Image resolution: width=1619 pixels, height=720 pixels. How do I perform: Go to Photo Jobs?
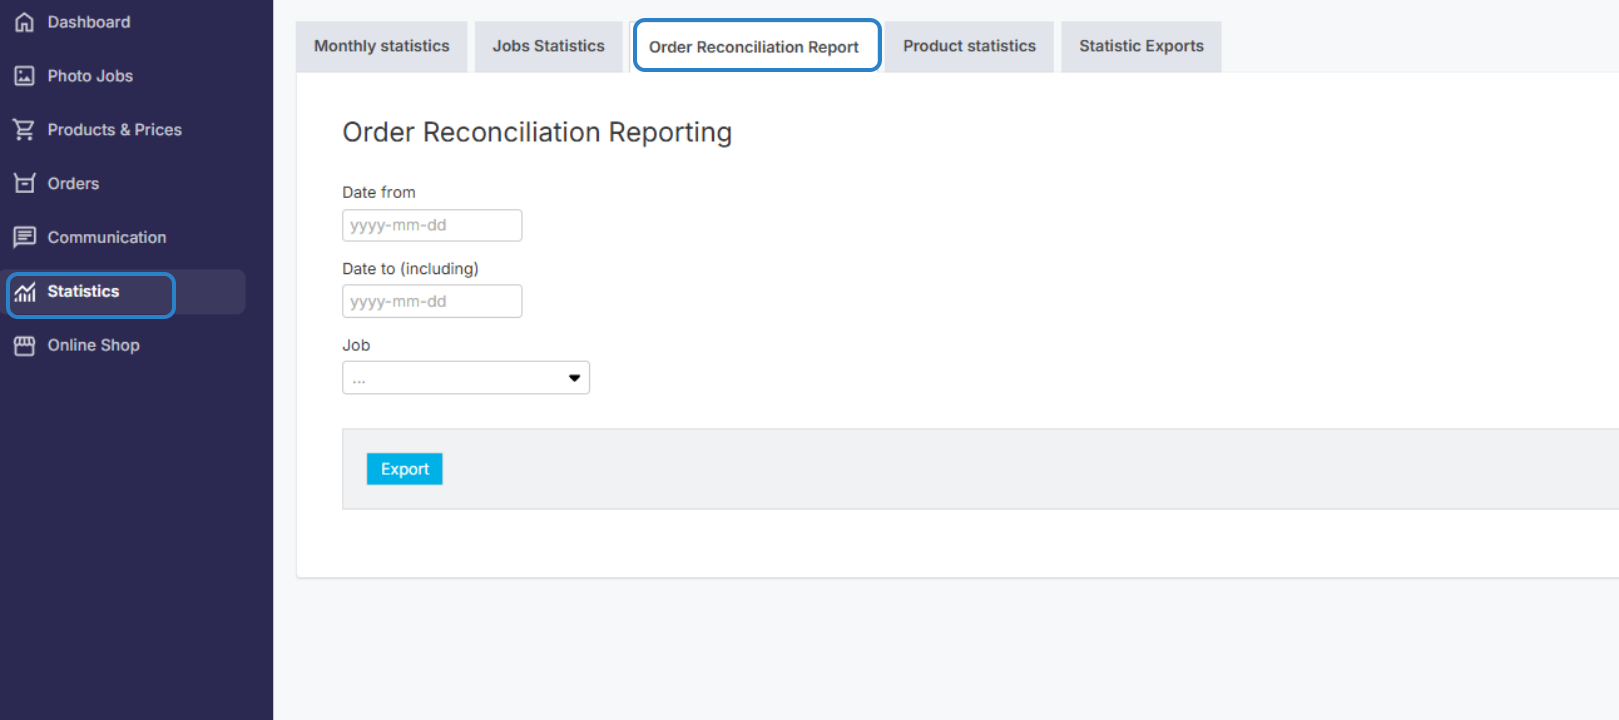pyautogui.click(x=90, y=76)
